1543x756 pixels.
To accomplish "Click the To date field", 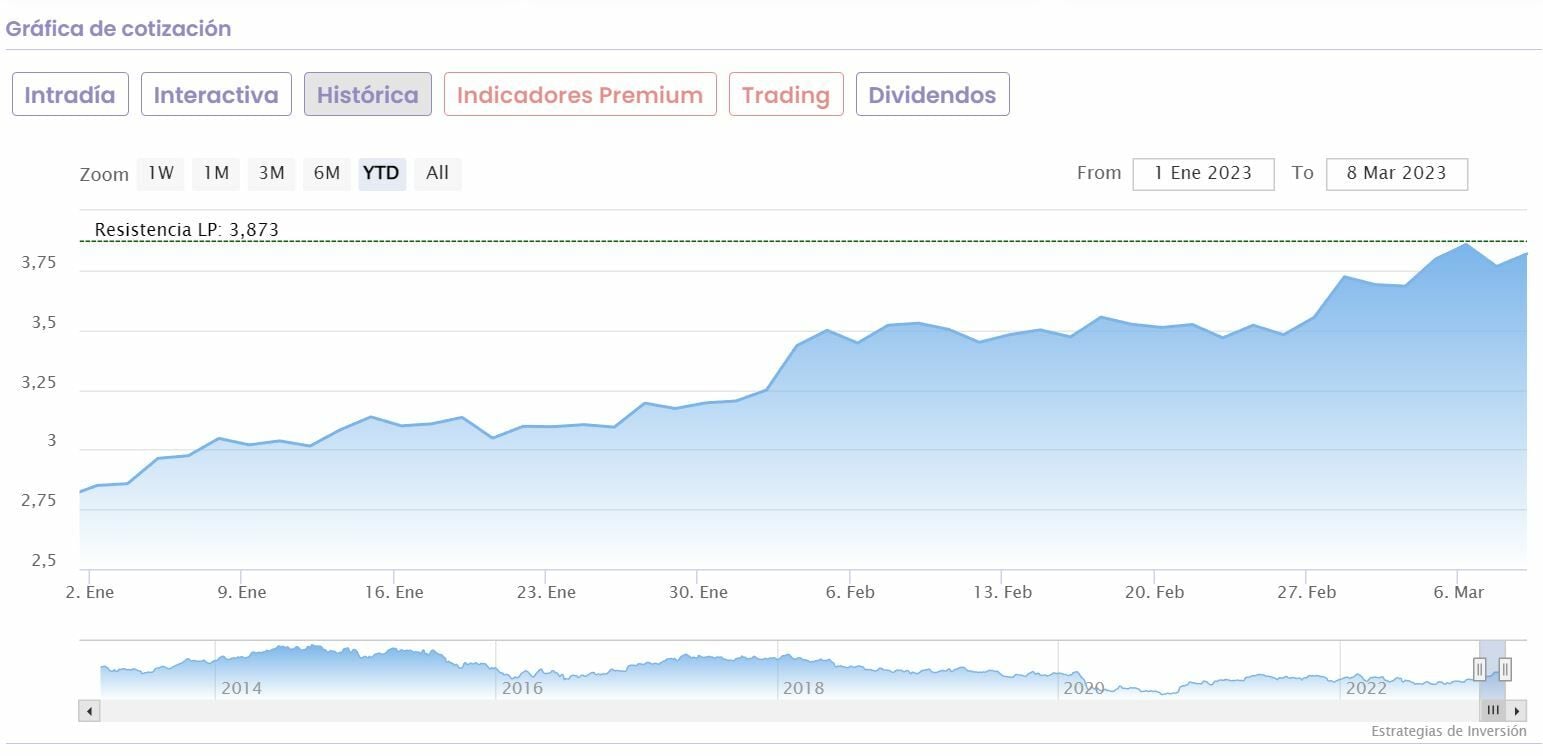I will click(1396, 173).
